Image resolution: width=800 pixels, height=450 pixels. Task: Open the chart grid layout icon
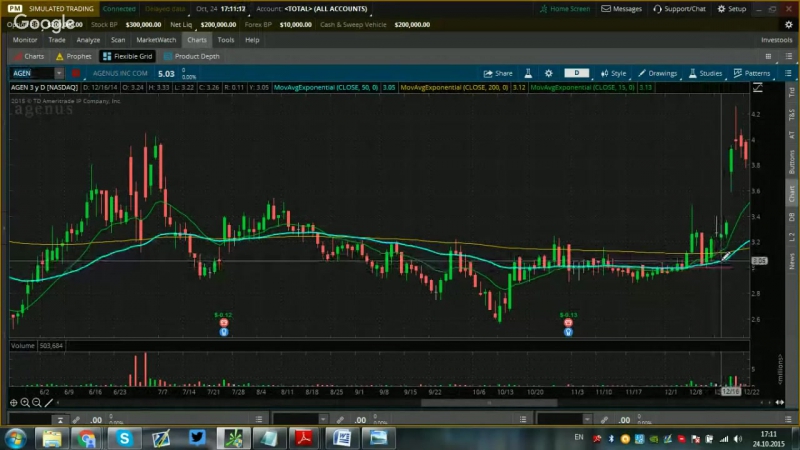(x=768, y=56)
